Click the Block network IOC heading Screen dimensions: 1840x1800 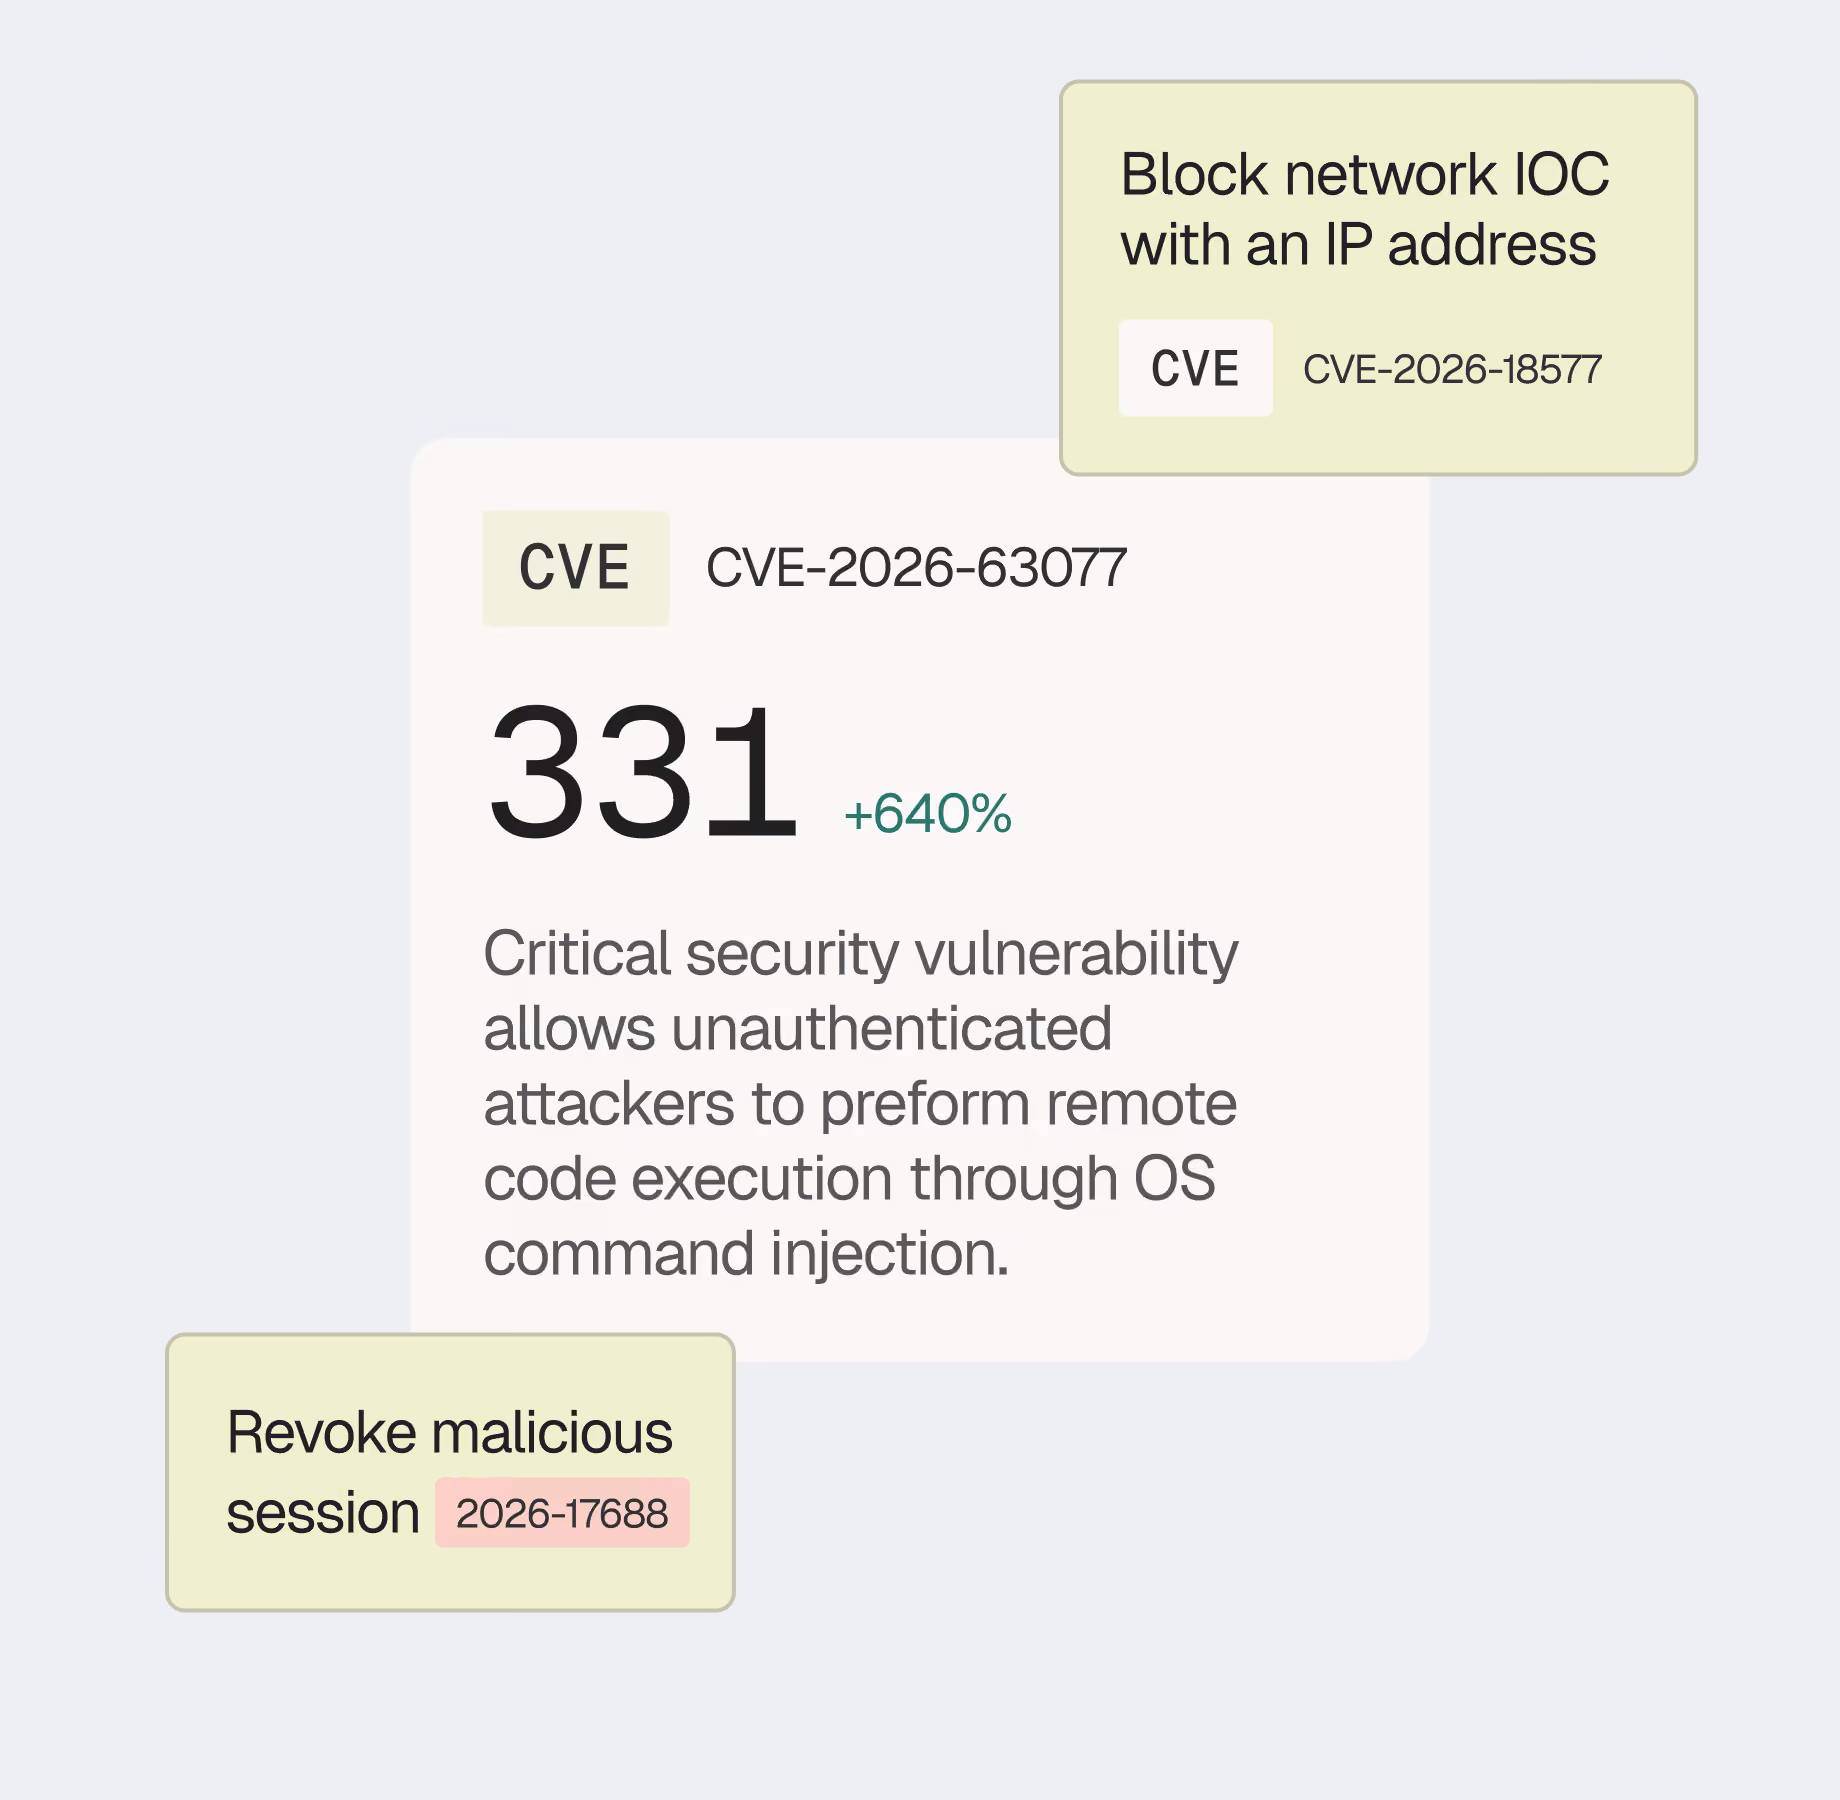(1365, 209)
